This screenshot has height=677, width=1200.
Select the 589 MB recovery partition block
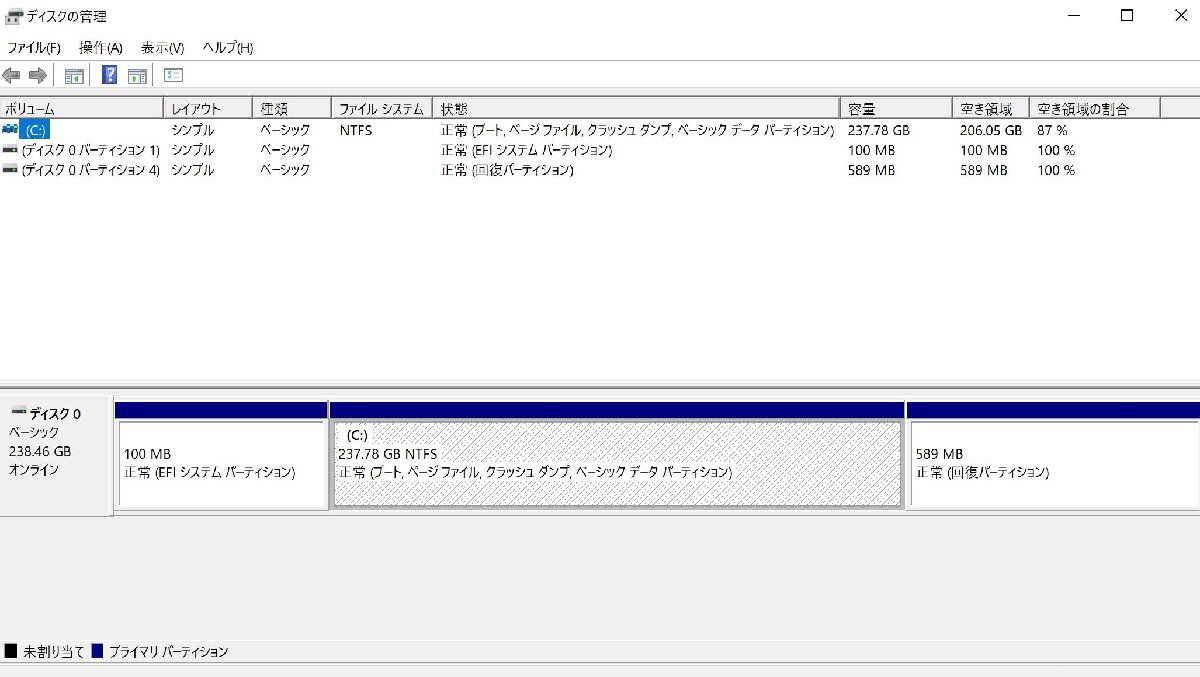[1054, 465]
